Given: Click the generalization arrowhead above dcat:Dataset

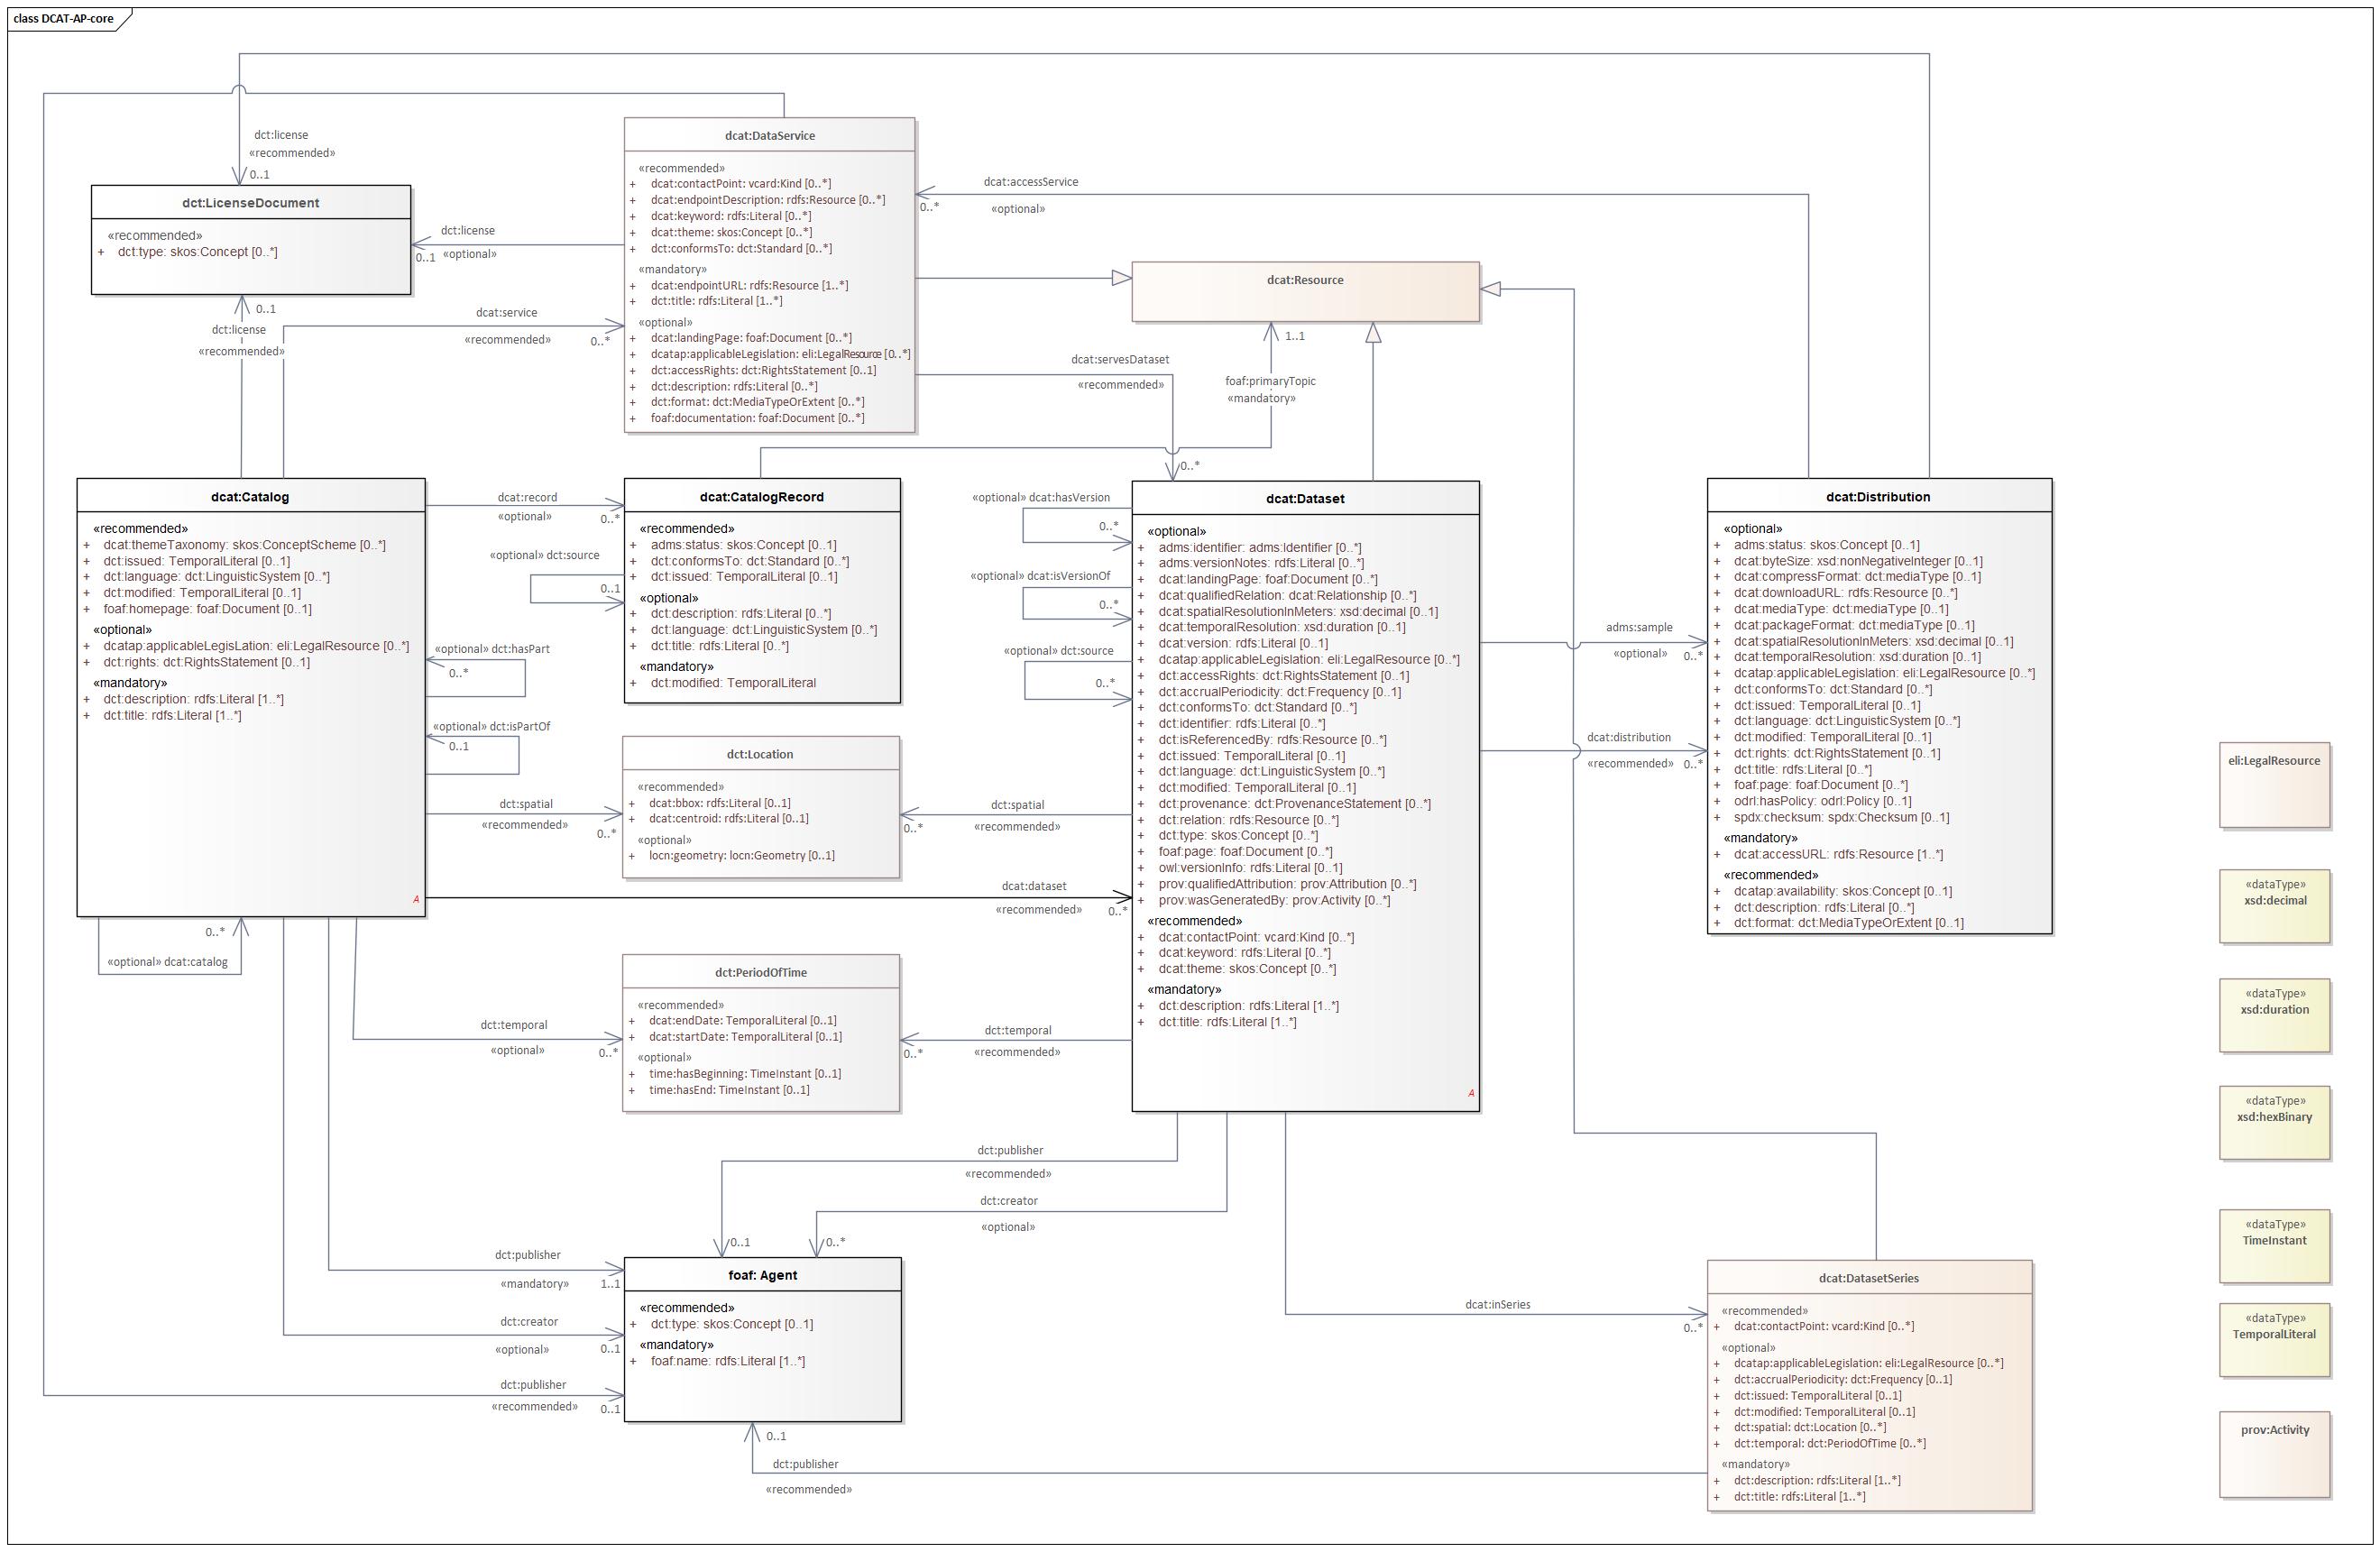Looking at the screenshot, I should tap(1373, 333).
